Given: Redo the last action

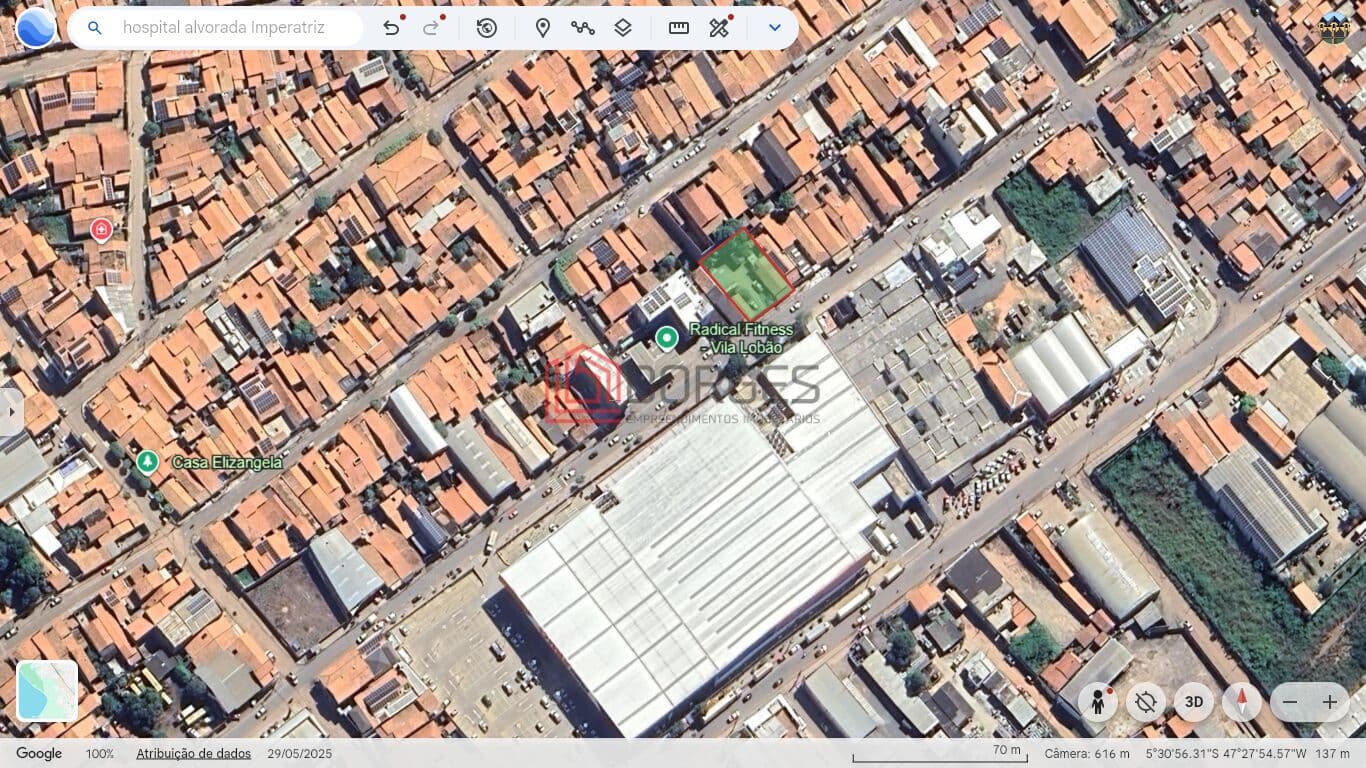Looking at the screenshot, I should point(432,28).
